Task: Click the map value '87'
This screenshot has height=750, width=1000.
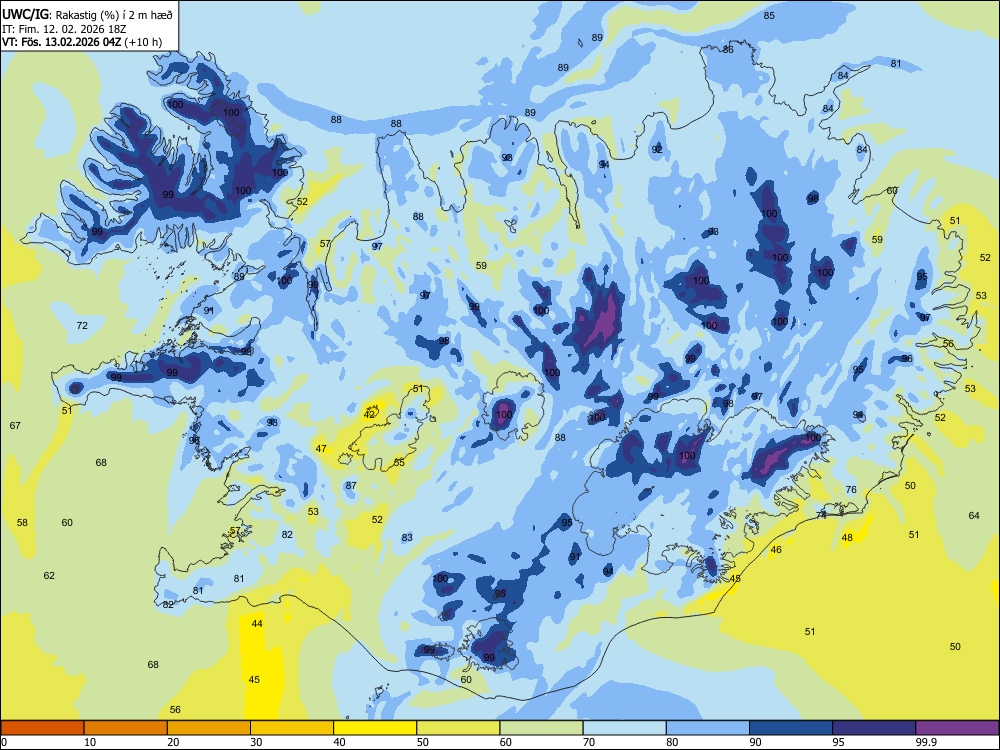Action: click(x=351, y=485)
